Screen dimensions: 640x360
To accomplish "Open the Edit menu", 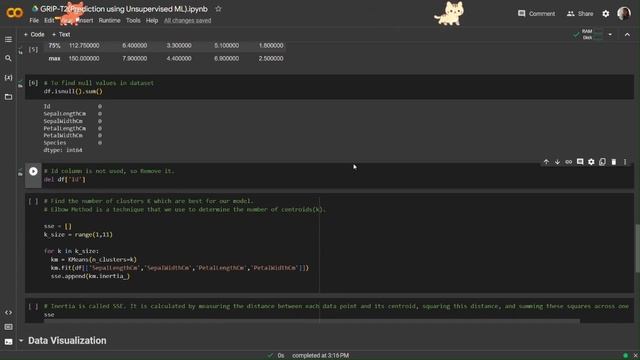I will (49, 20).
